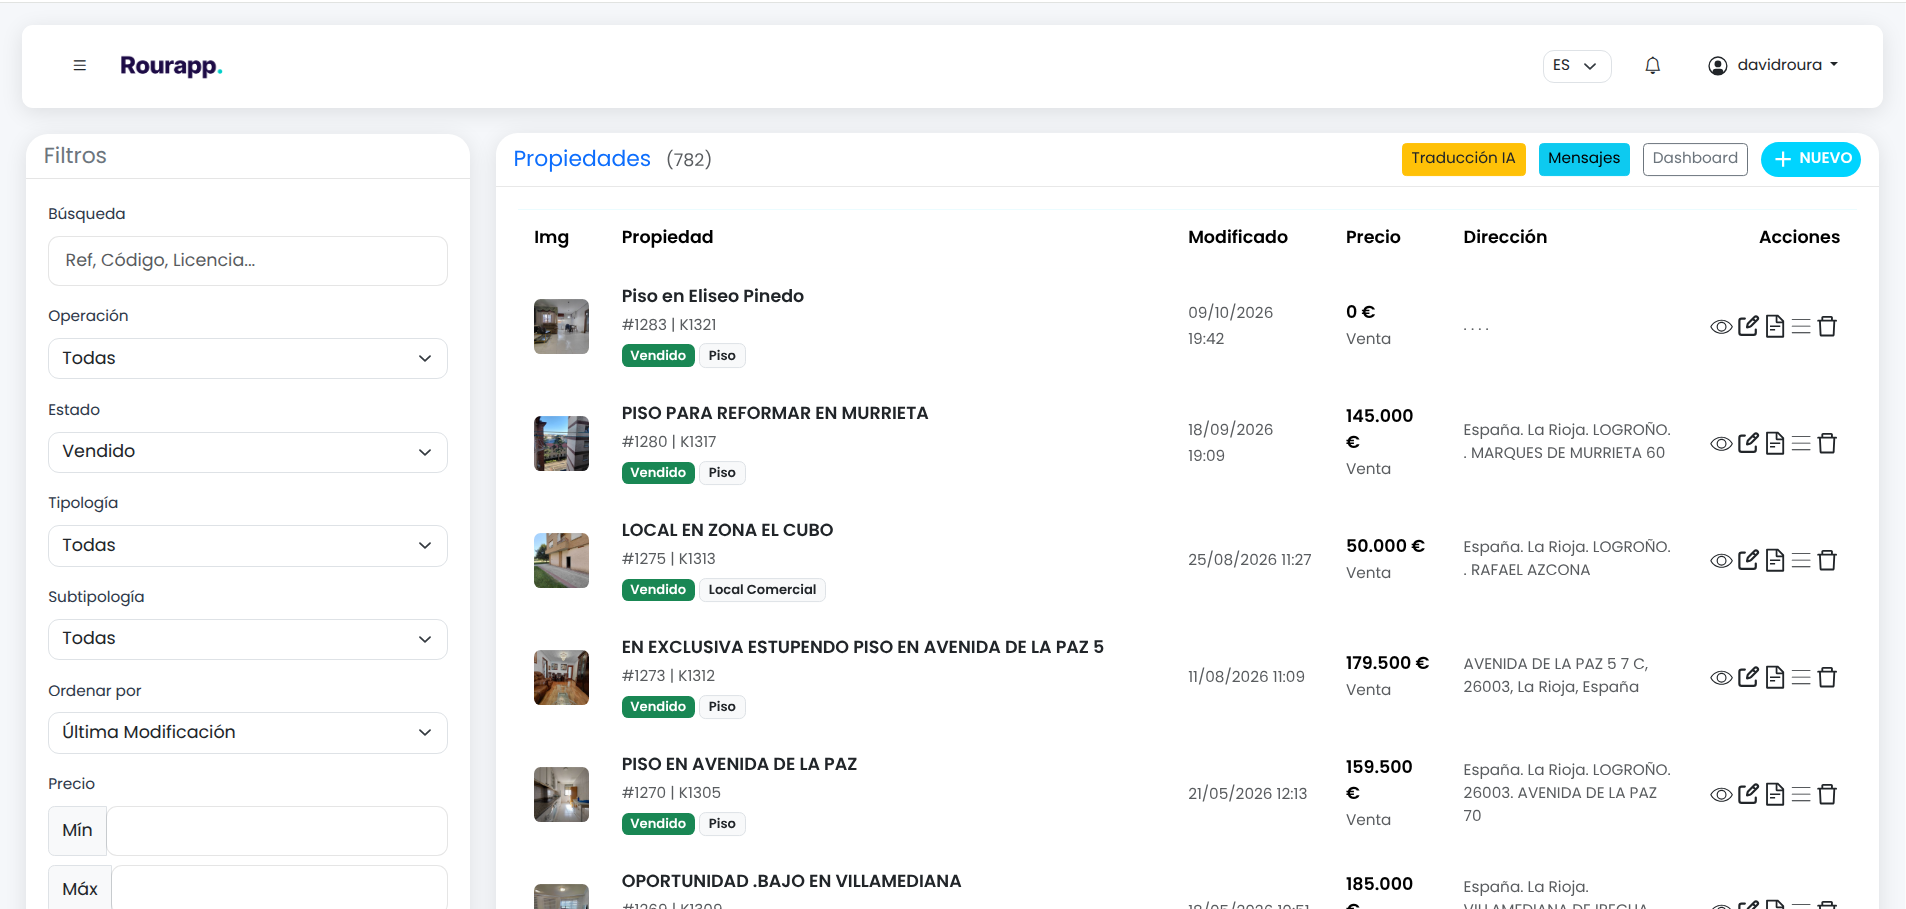Open the Propiedades heading link
The image size is (1906, 909).
tap(582, 159)
